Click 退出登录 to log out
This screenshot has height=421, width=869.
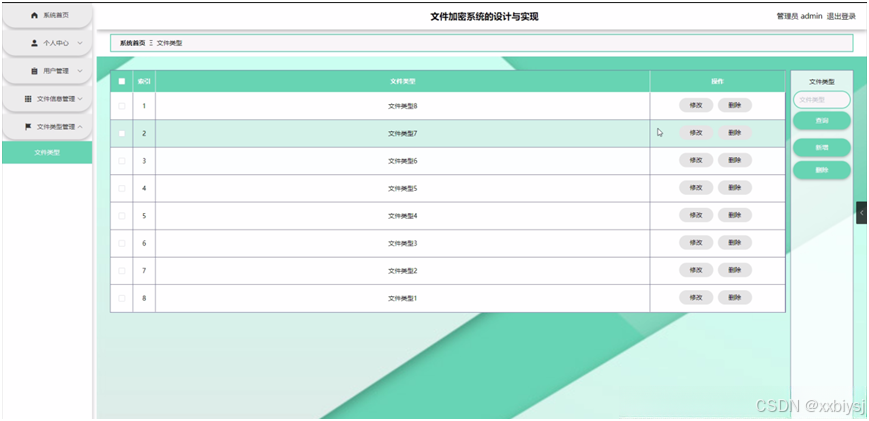click(x=841, y=17)
